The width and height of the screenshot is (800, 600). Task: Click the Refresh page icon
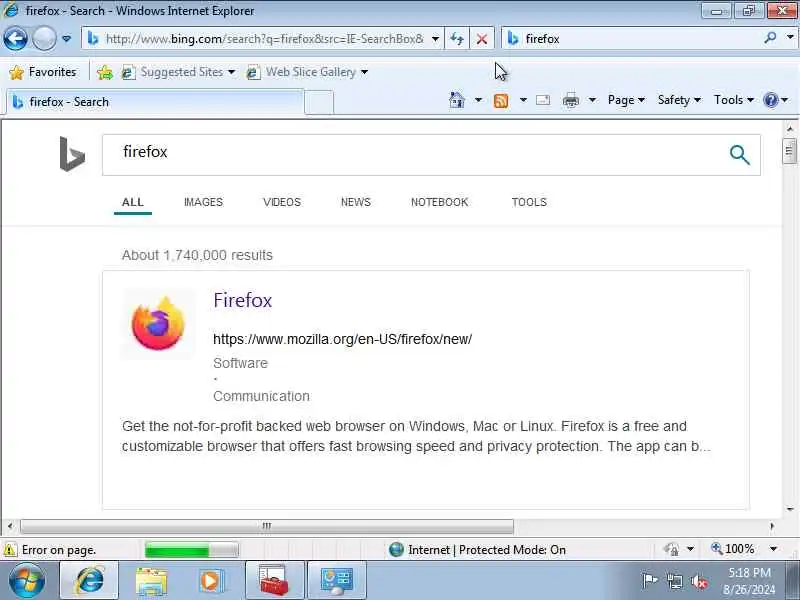tap(457, 39)
